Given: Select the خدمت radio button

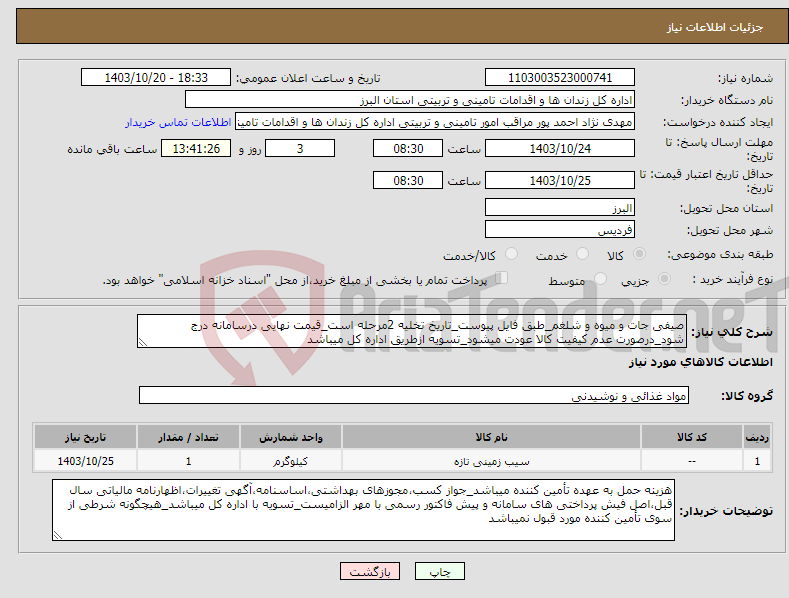Looking at the screenshot, I should coord(582,254).
